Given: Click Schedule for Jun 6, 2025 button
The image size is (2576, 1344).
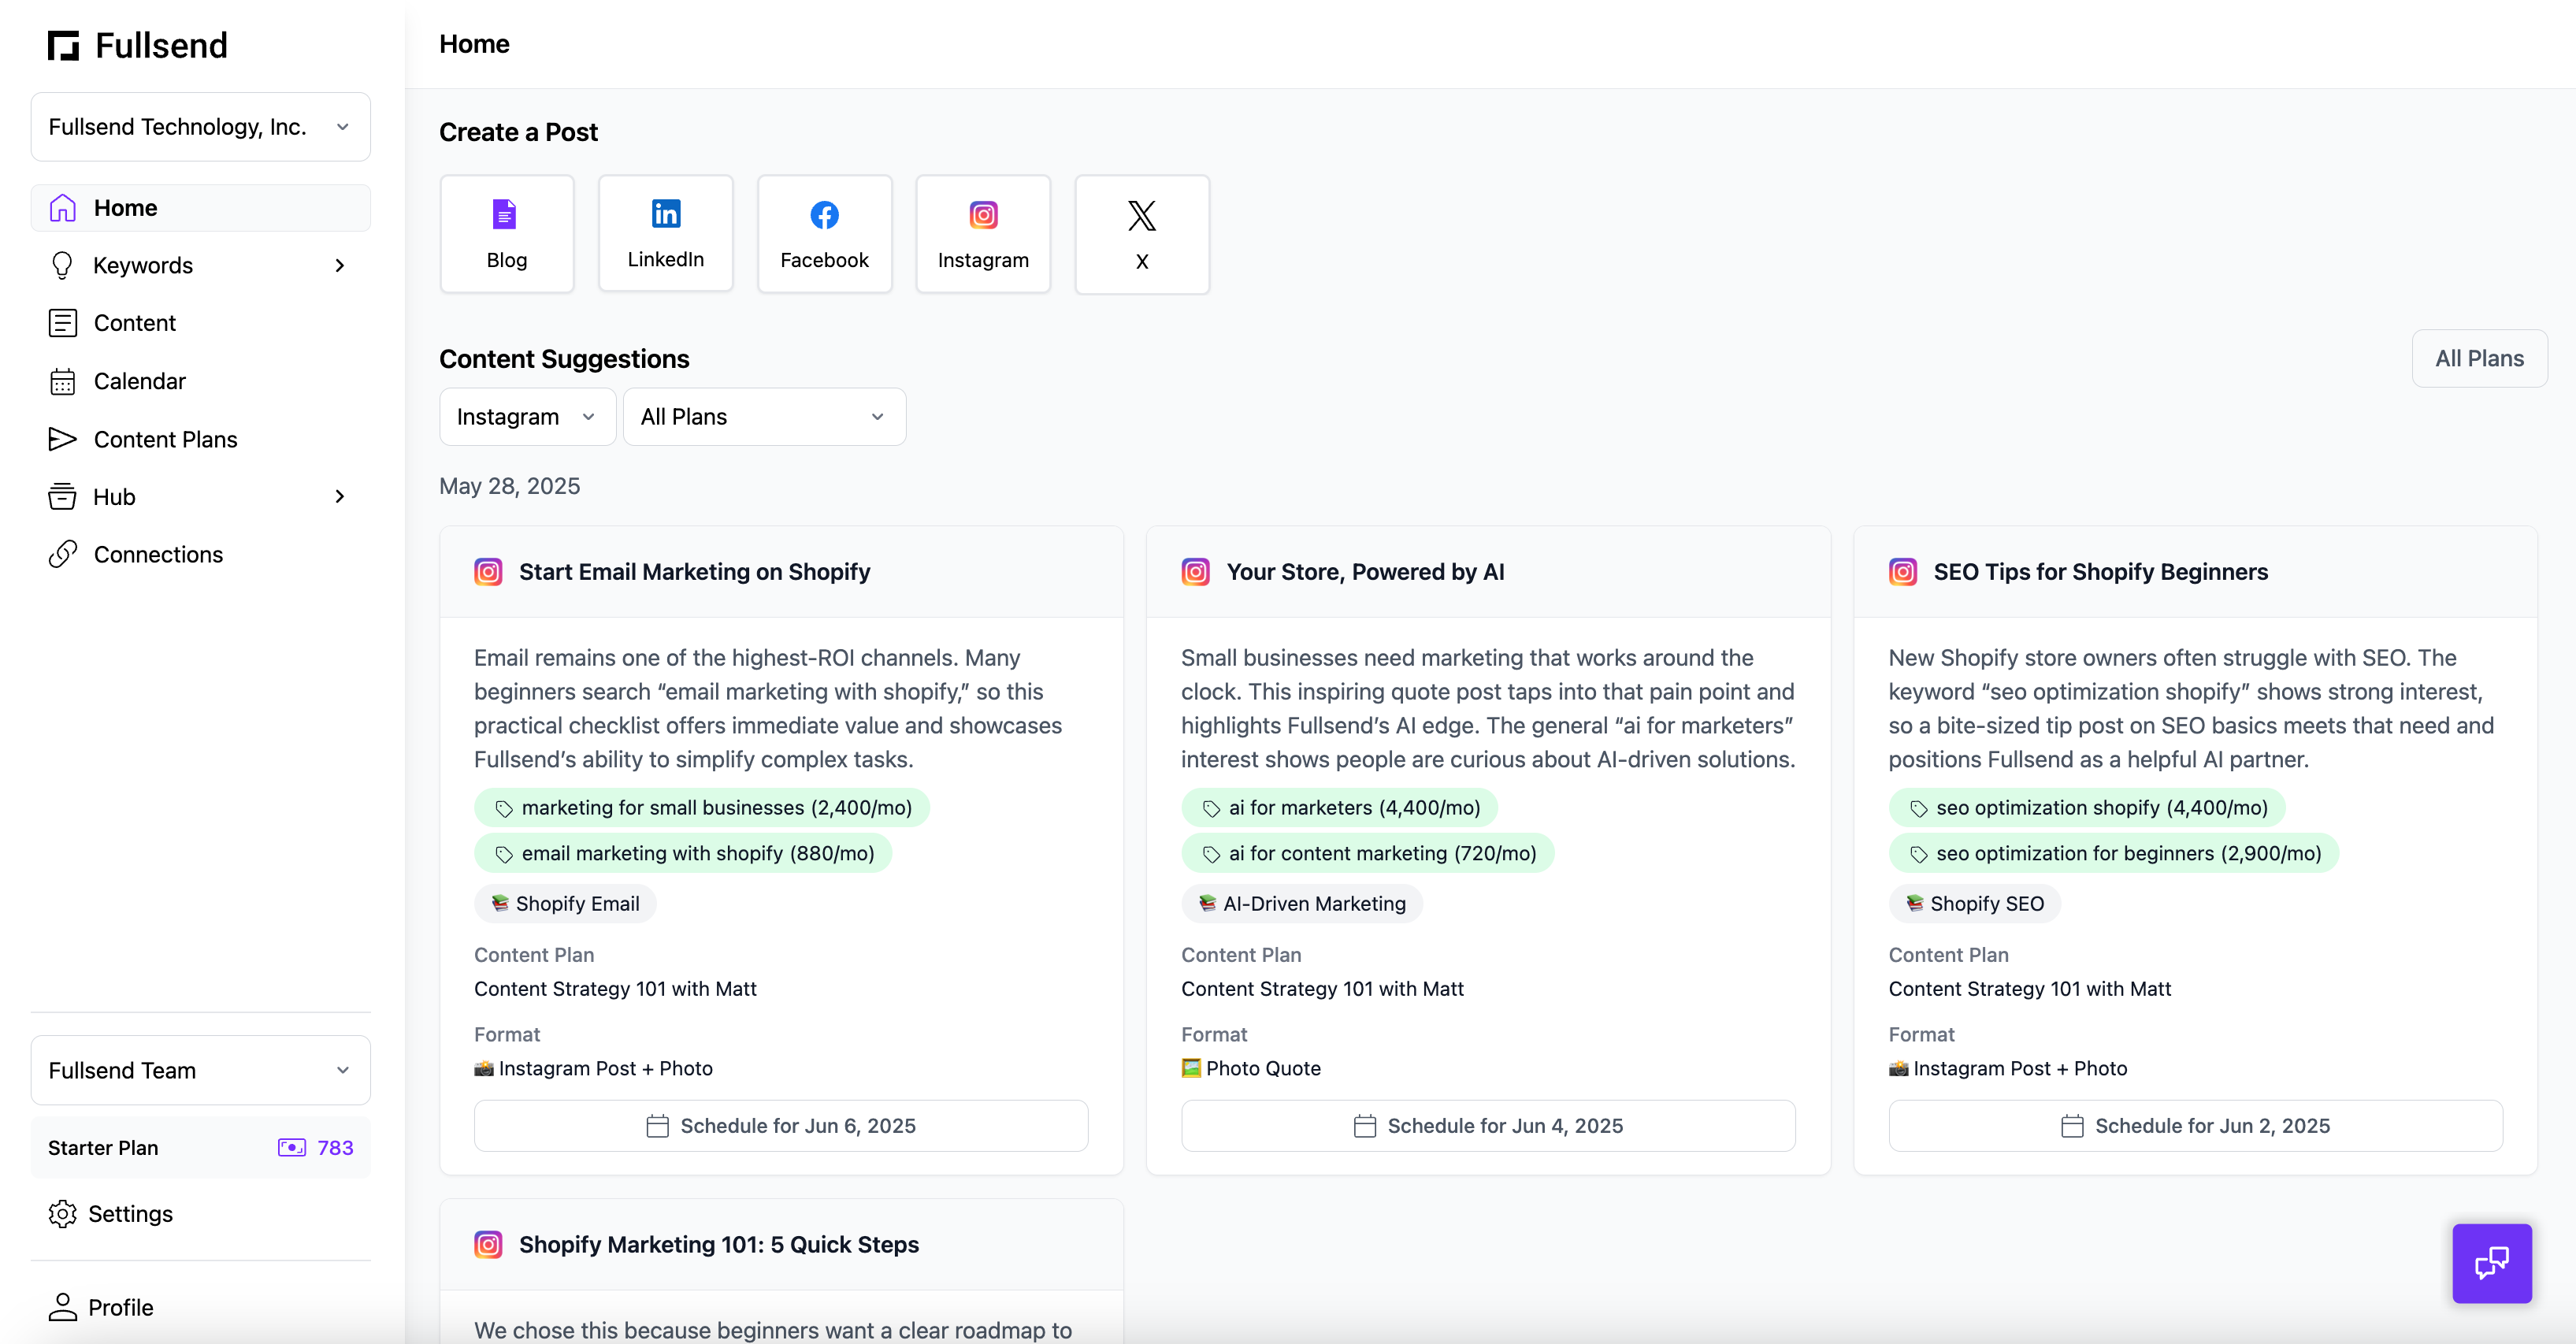Looking at the screenshot, I should [780, 1126].
